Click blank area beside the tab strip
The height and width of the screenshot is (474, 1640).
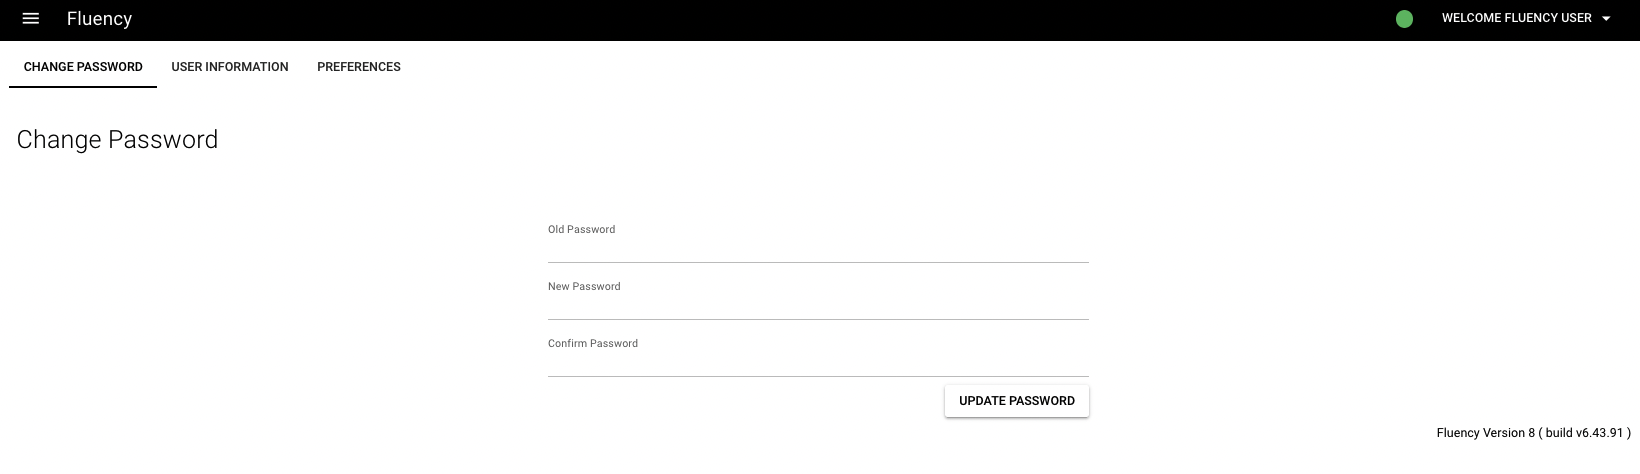point(1000,67)
